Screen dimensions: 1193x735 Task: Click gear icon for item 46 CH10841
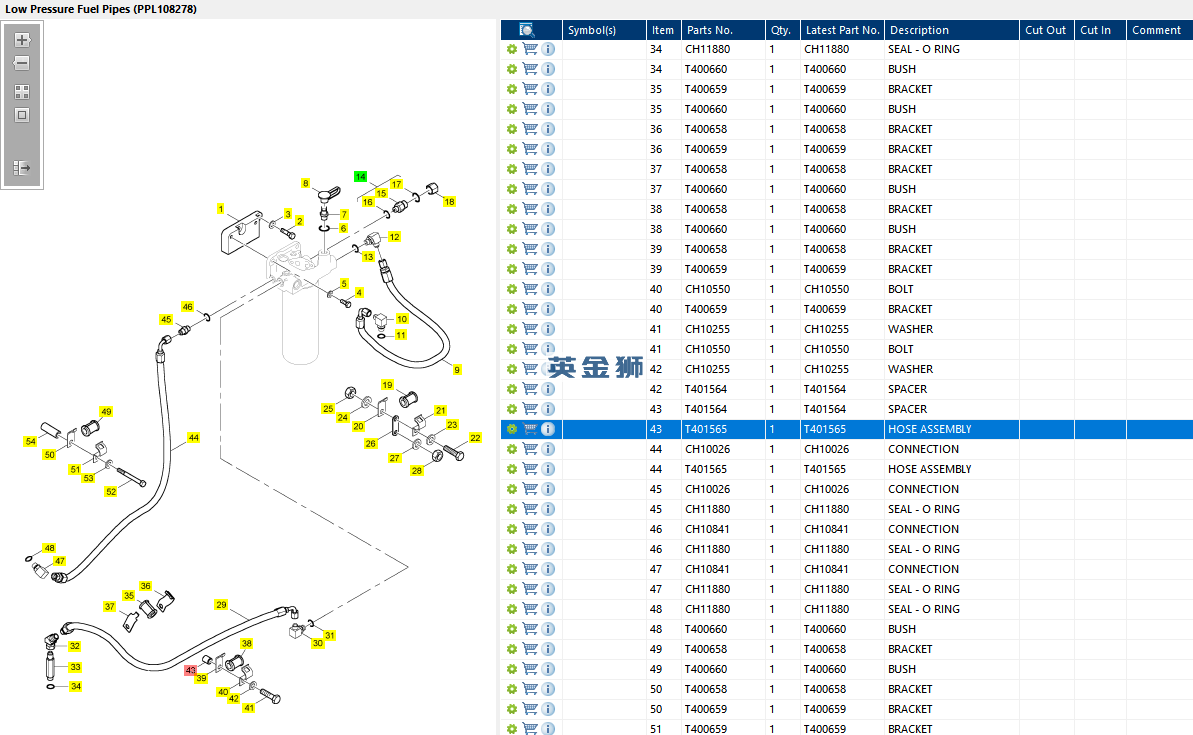512,529
